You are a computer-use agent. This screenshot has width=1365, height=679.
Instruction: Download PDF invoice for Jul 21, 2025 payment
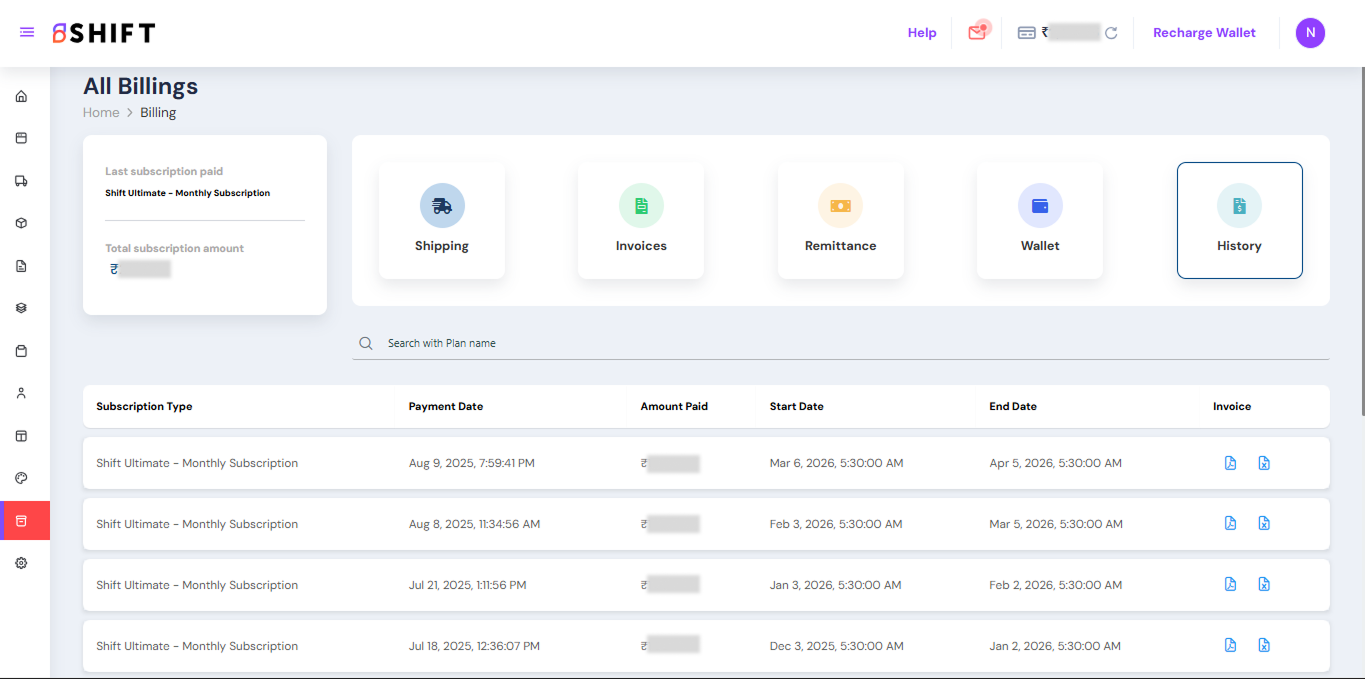click(1231, 584)
